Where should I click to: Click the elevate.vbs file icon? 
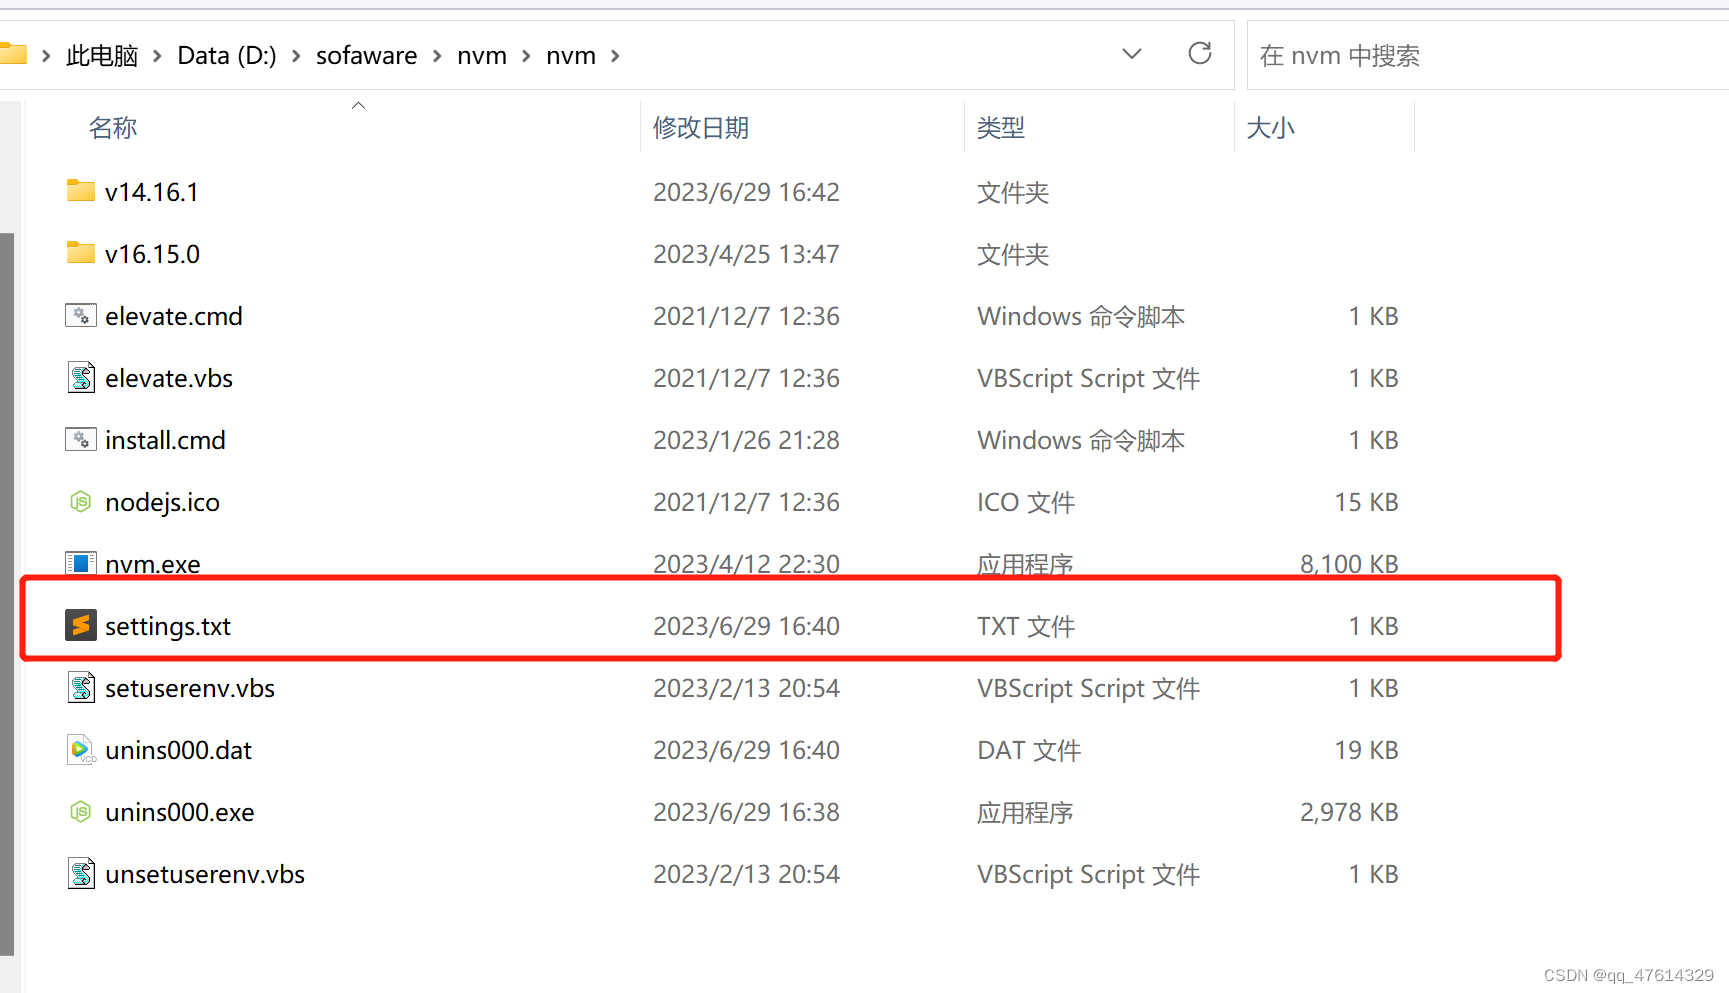pos(81,377)
